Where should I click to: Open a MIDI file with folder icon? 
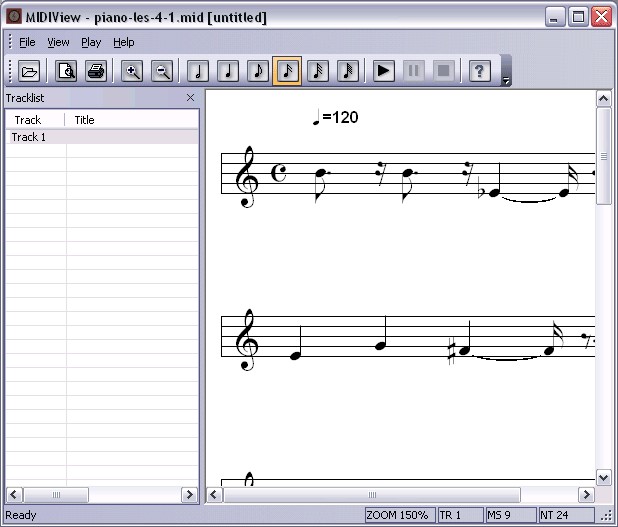[x=29, y=71]
